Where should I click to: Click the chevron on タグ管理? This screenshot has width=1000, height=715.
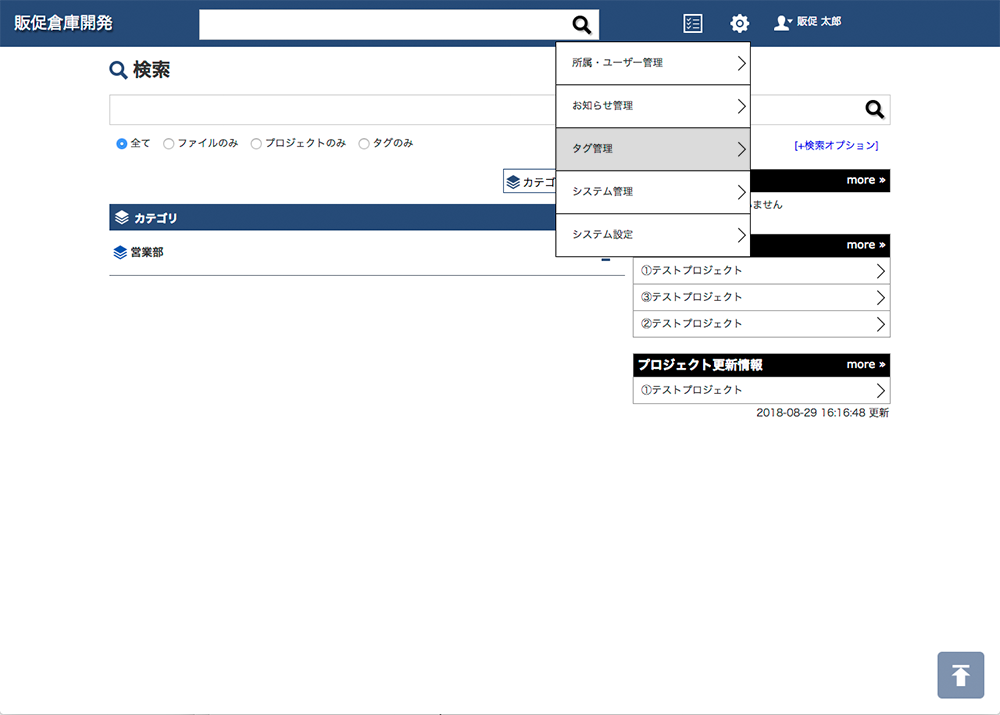(741, 149)
